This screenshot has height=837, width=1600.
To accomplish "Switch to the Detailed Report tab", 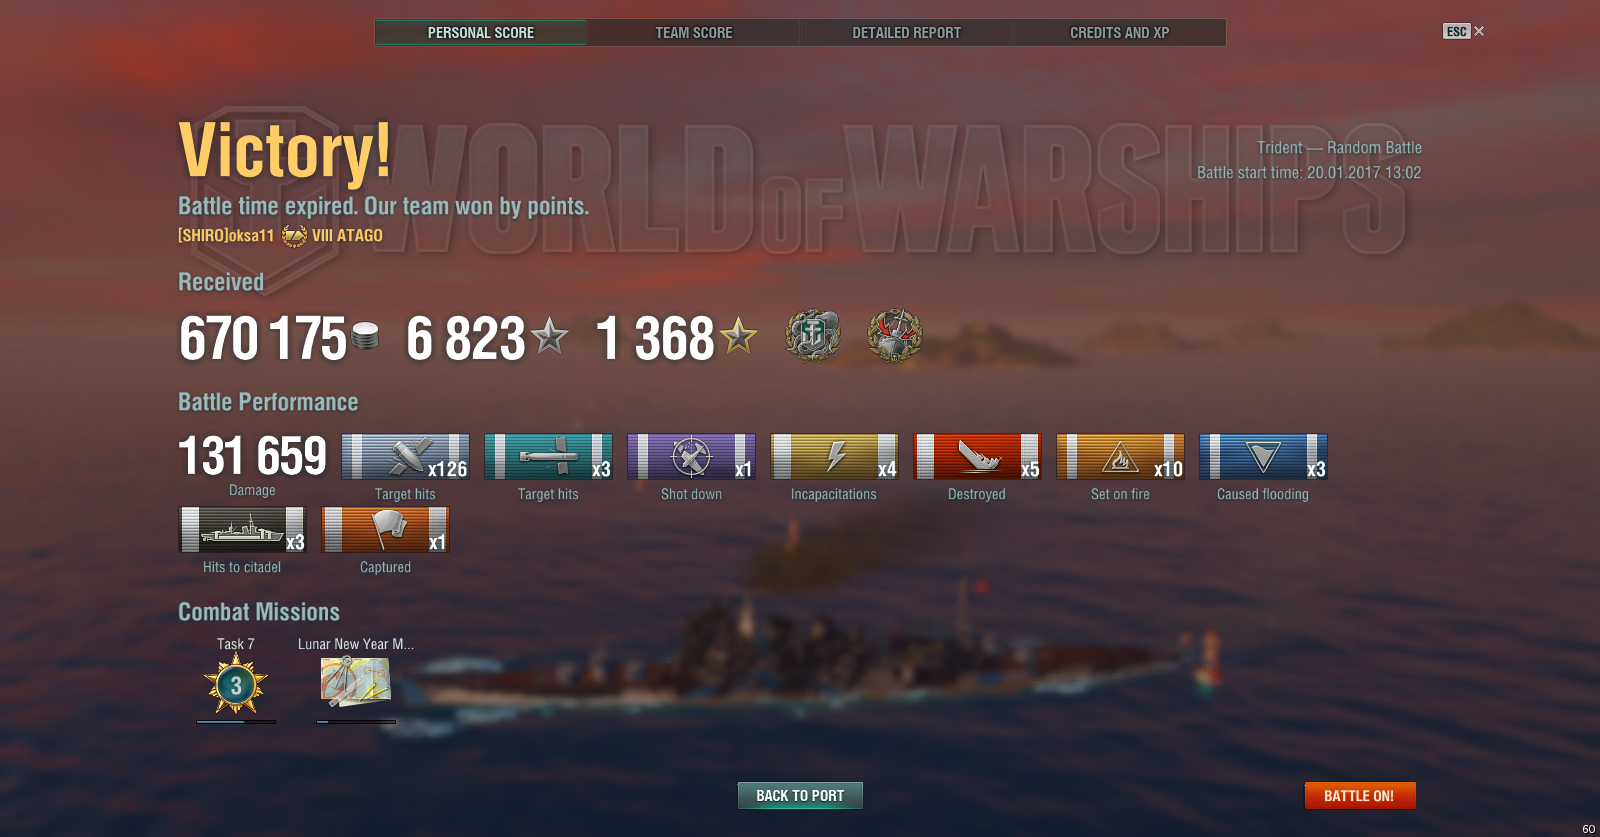I will 907,32.
